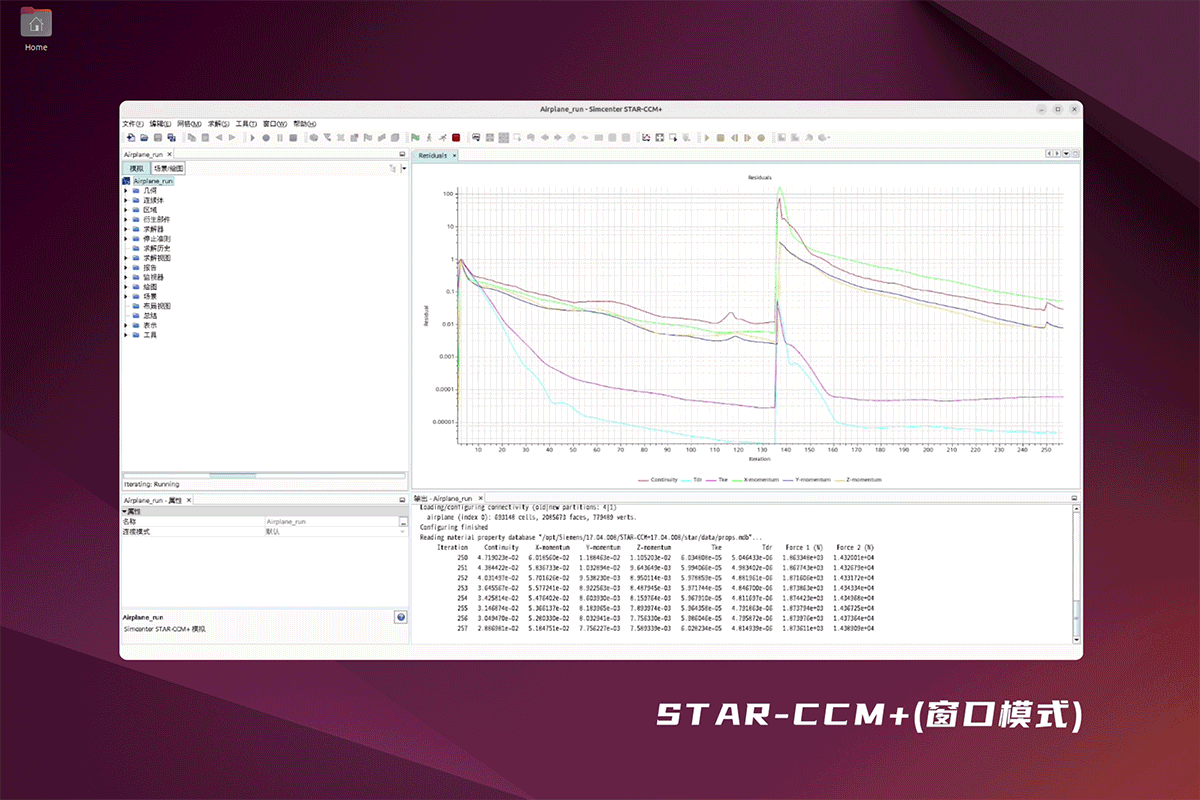
Task: Expand the 场景 tree node
Action: [x=126, y=296]
